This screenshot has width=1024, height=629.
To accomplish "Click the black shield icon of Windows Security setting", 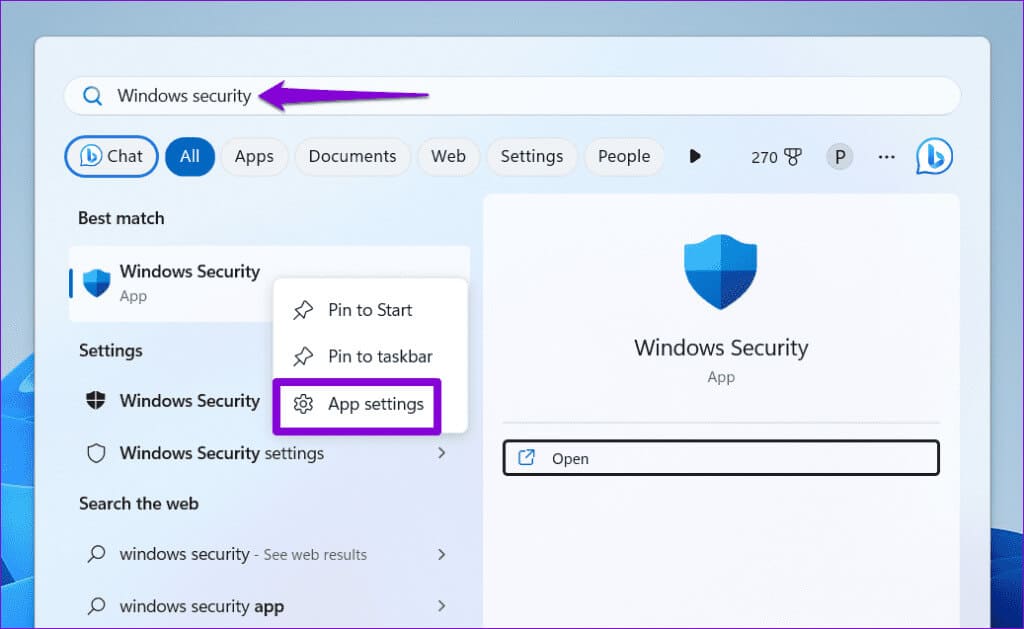I will click(96, 400).
